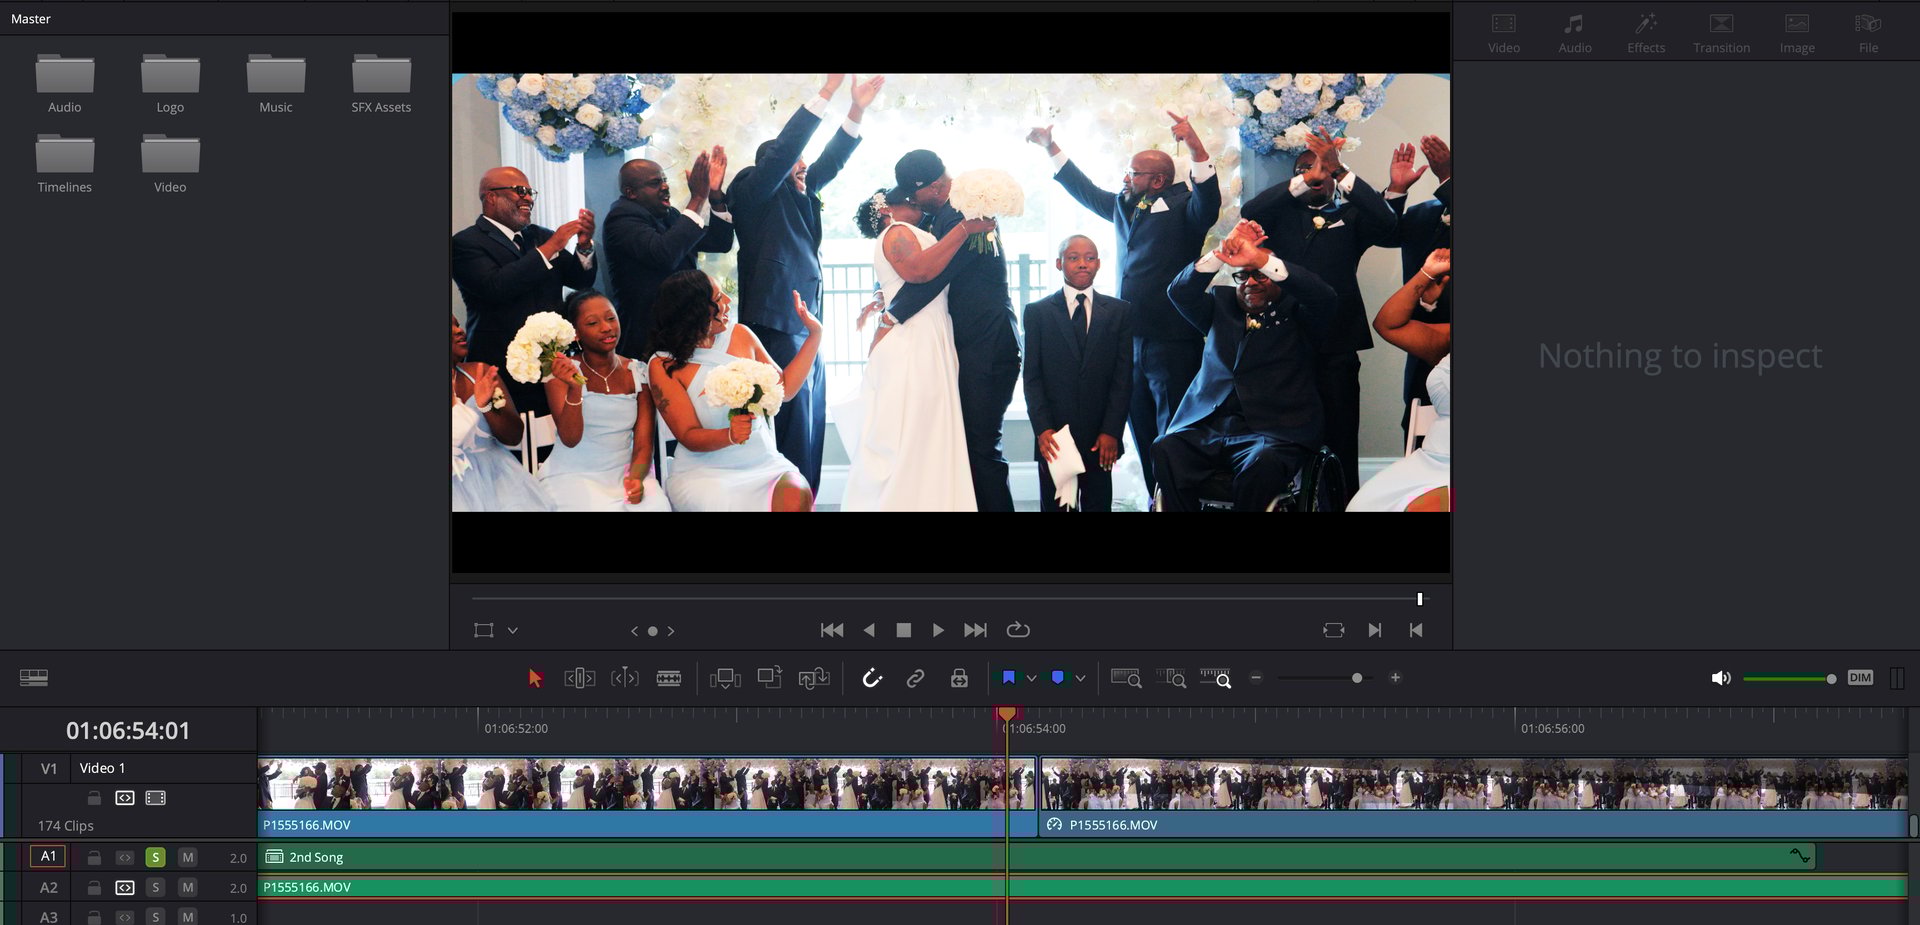1920x925 pixels.
Task: Open the Effects inspector tab
Action: click(x=1646, y=34)
